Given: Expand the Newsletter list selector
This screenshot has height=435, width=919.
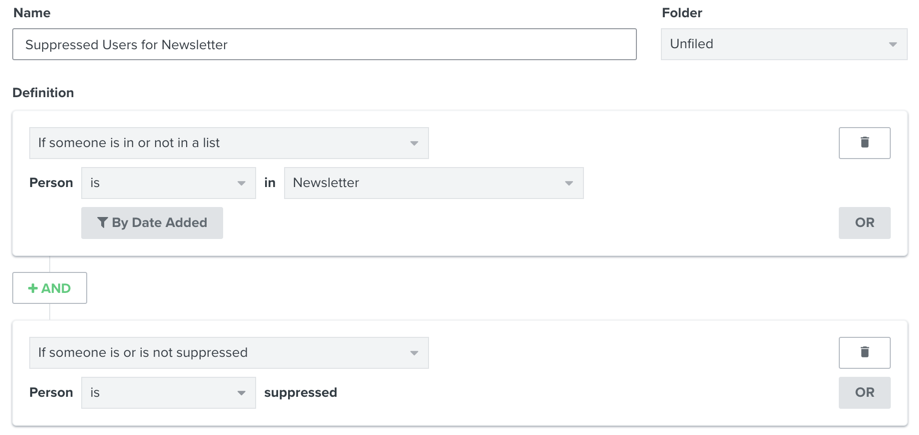Looking at the screenshot, I should tap(433, 183).
